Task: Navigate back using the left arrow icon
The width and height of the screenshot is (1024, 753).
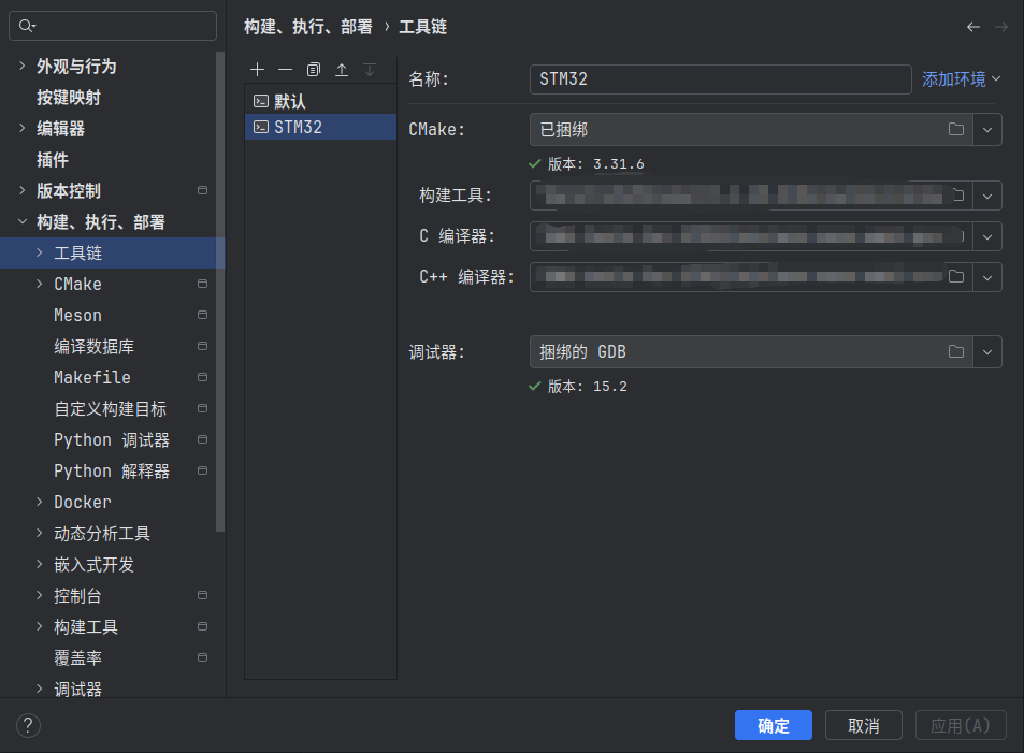Action: pyautogui.click(x=974, y=25)
